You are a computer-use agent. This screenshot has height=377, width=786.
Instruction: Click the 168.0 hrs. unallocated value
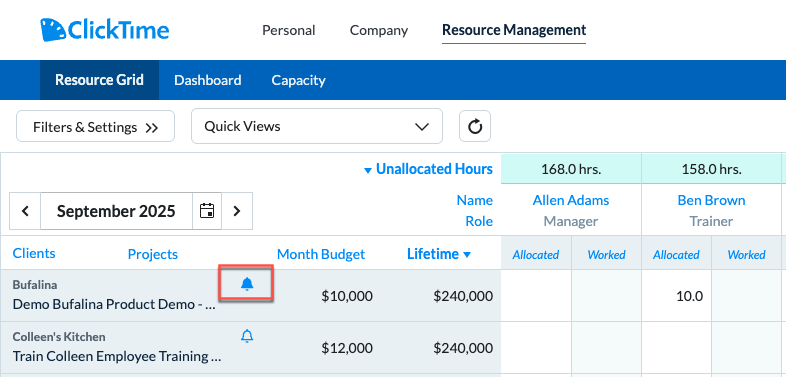(x=571, y=169)
